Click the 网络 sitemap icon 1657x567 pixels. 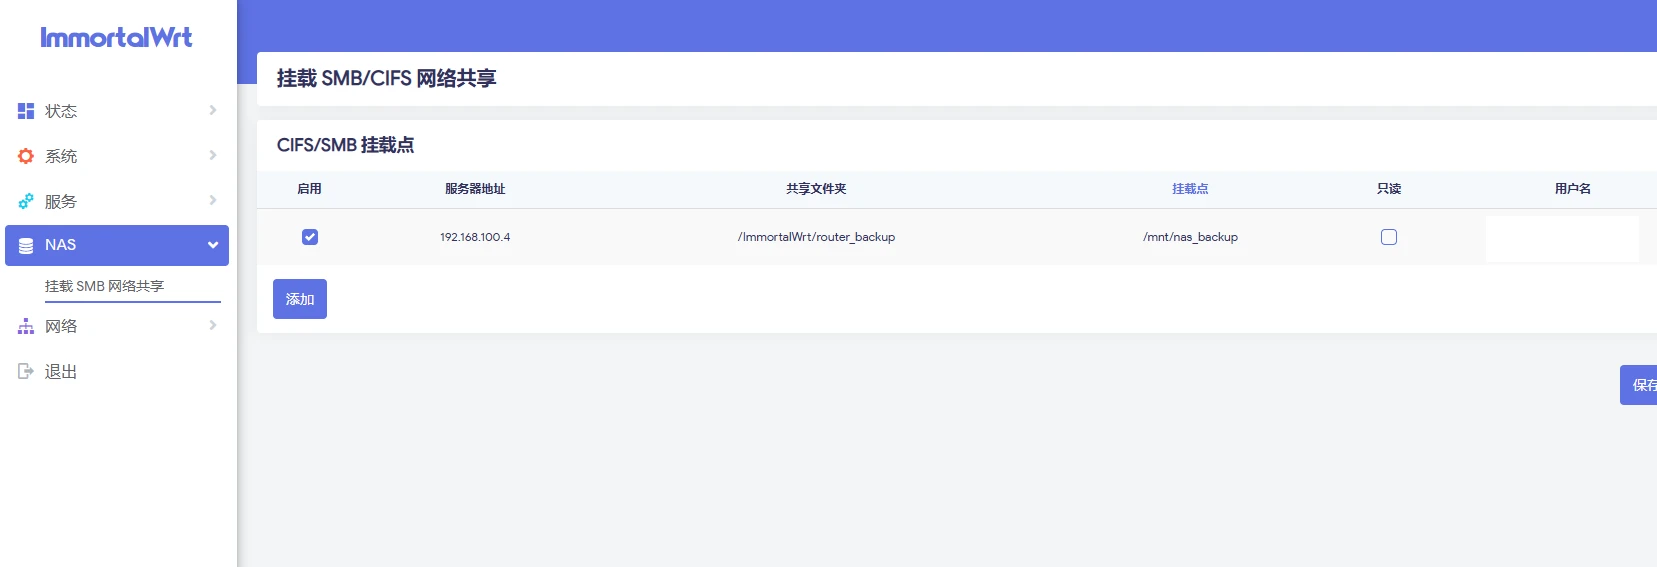click(26, 326)
